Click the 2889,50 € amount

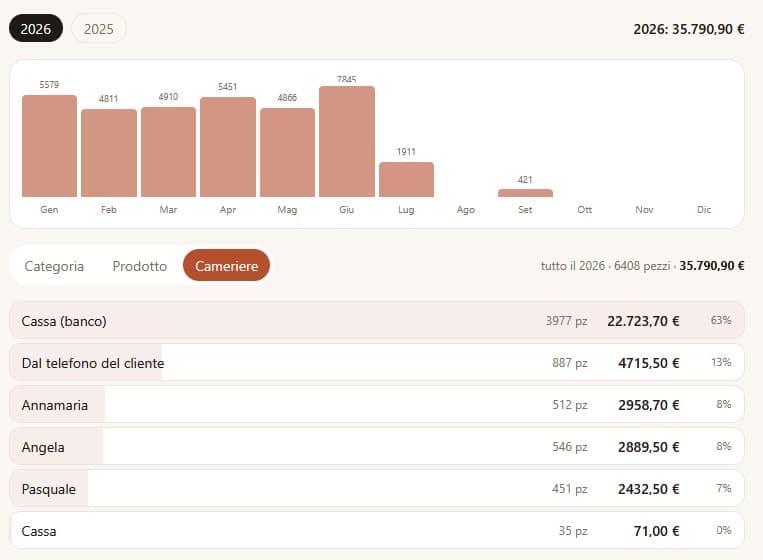(649, 447)
